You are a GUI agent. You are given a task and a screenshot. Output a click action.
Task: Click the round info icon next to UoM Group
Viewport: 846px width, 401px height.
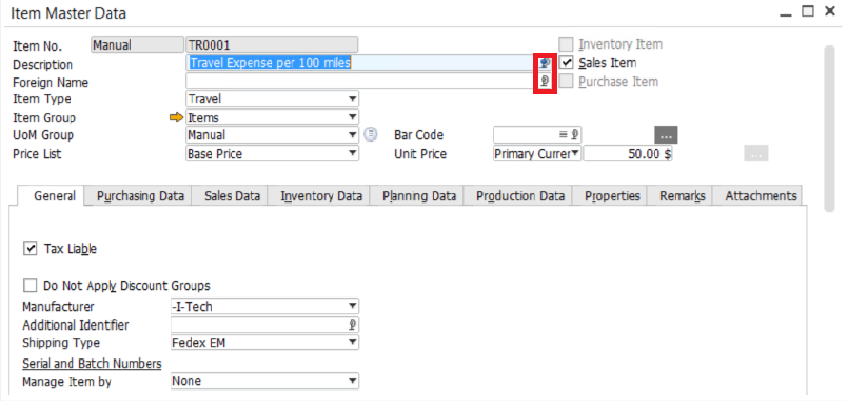tap(370, 135)
